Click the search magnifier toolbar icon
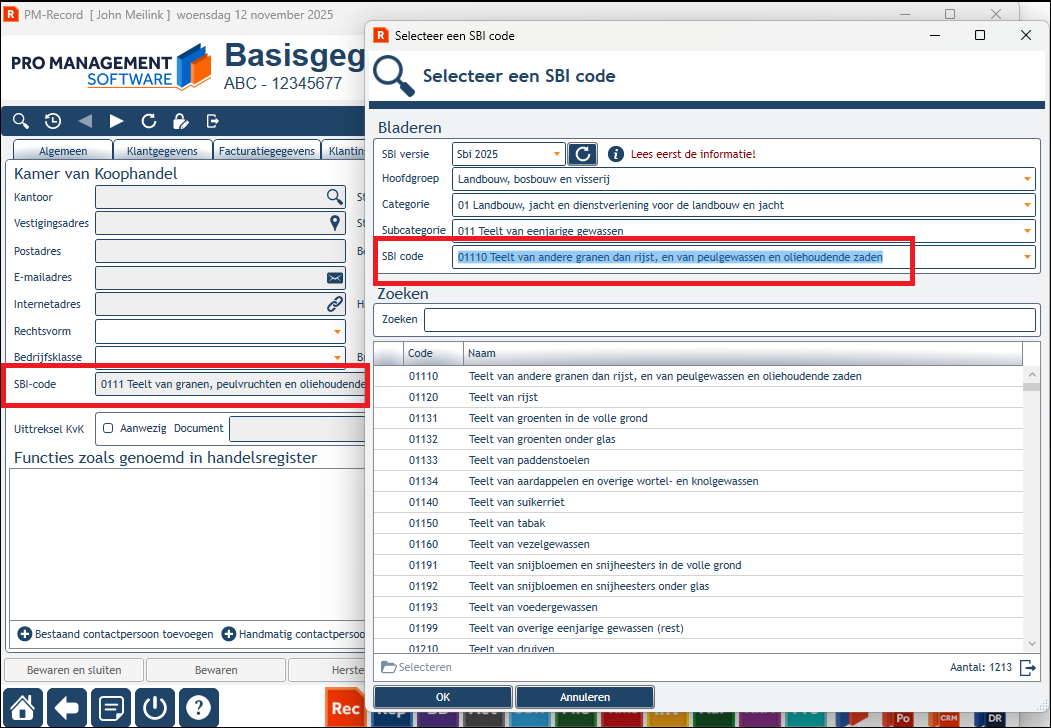 tap(21, 121)
